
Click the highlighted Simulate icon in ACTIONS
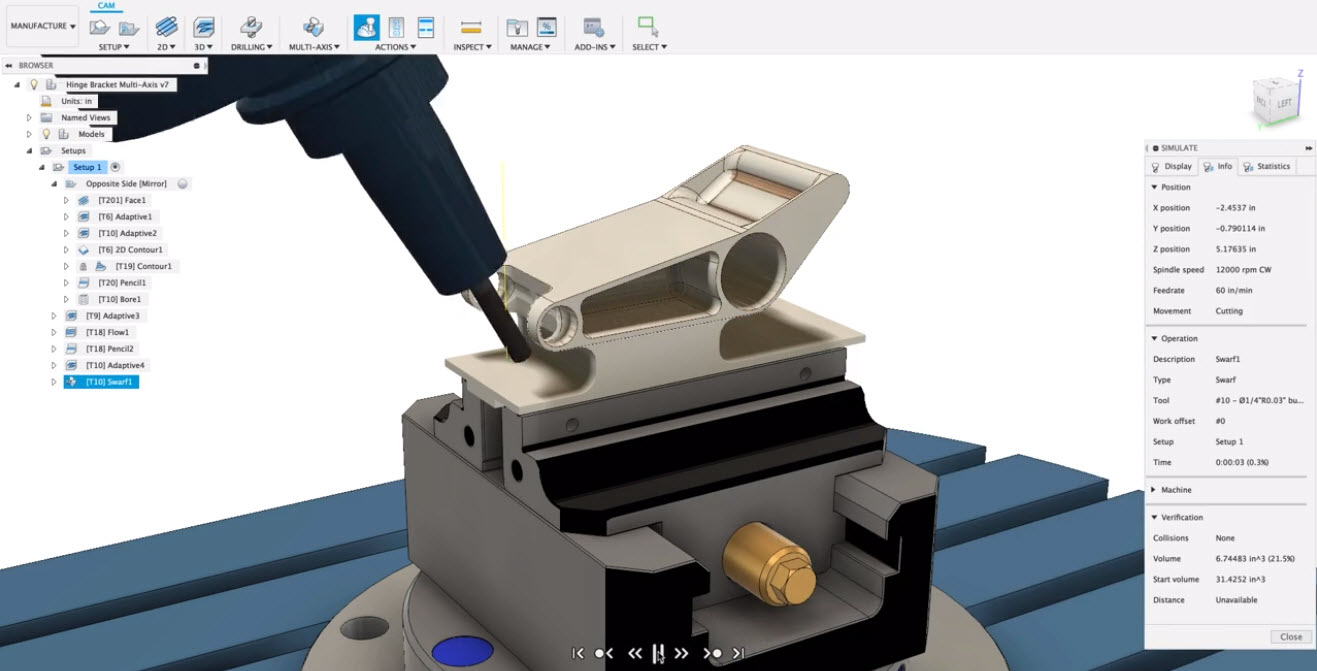coord(366,27)
